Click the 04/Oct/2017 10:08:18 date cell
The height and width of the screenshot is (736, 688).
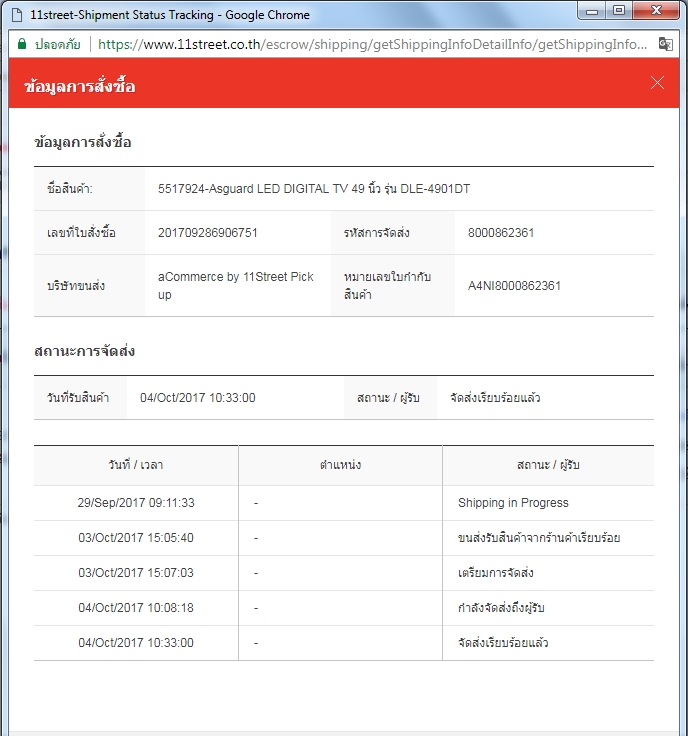click(x=136, y=608)
